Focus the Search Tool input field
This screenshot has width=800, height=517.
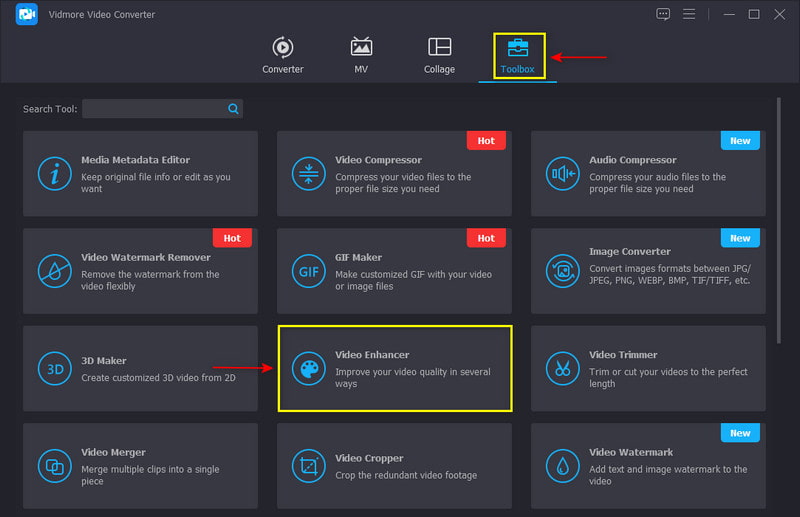[x=162, y=109]
